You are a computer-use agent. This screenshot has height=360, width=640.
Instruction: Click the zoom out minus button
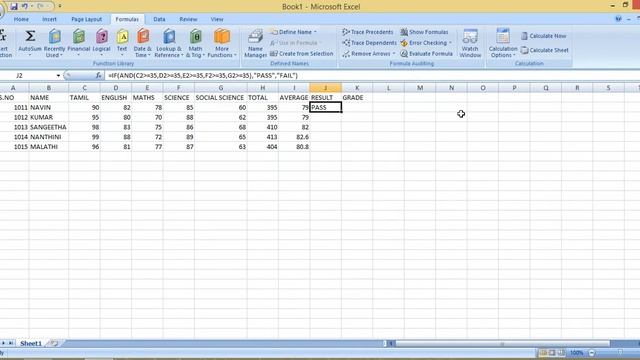point(591,353)
